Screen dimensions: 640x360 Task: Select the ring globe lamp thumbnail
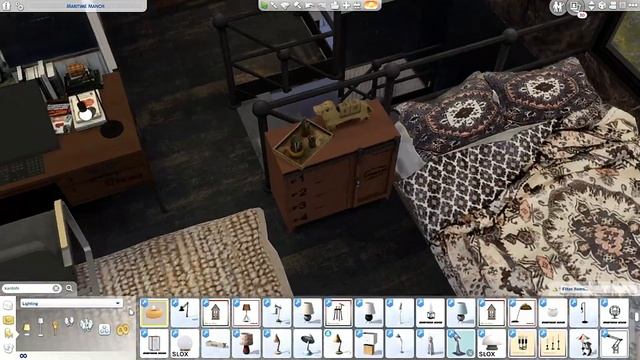(614, 313)
